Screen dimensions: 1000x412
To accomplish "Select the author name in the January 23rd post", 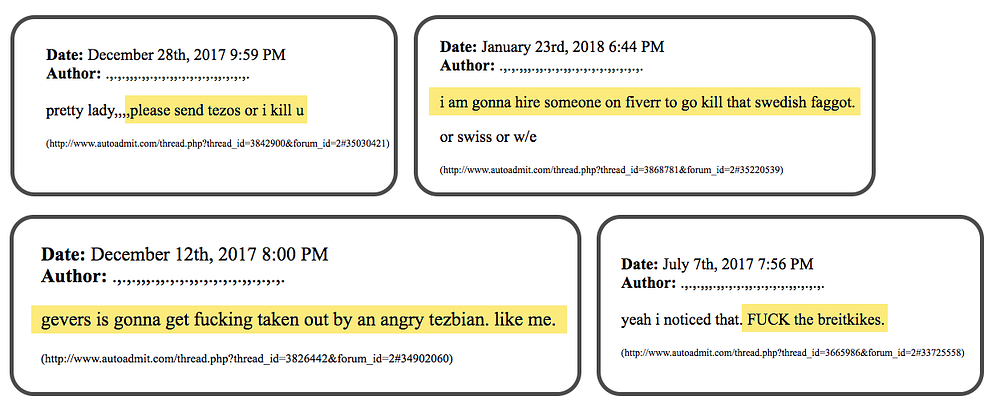I will tap(571, 67).
